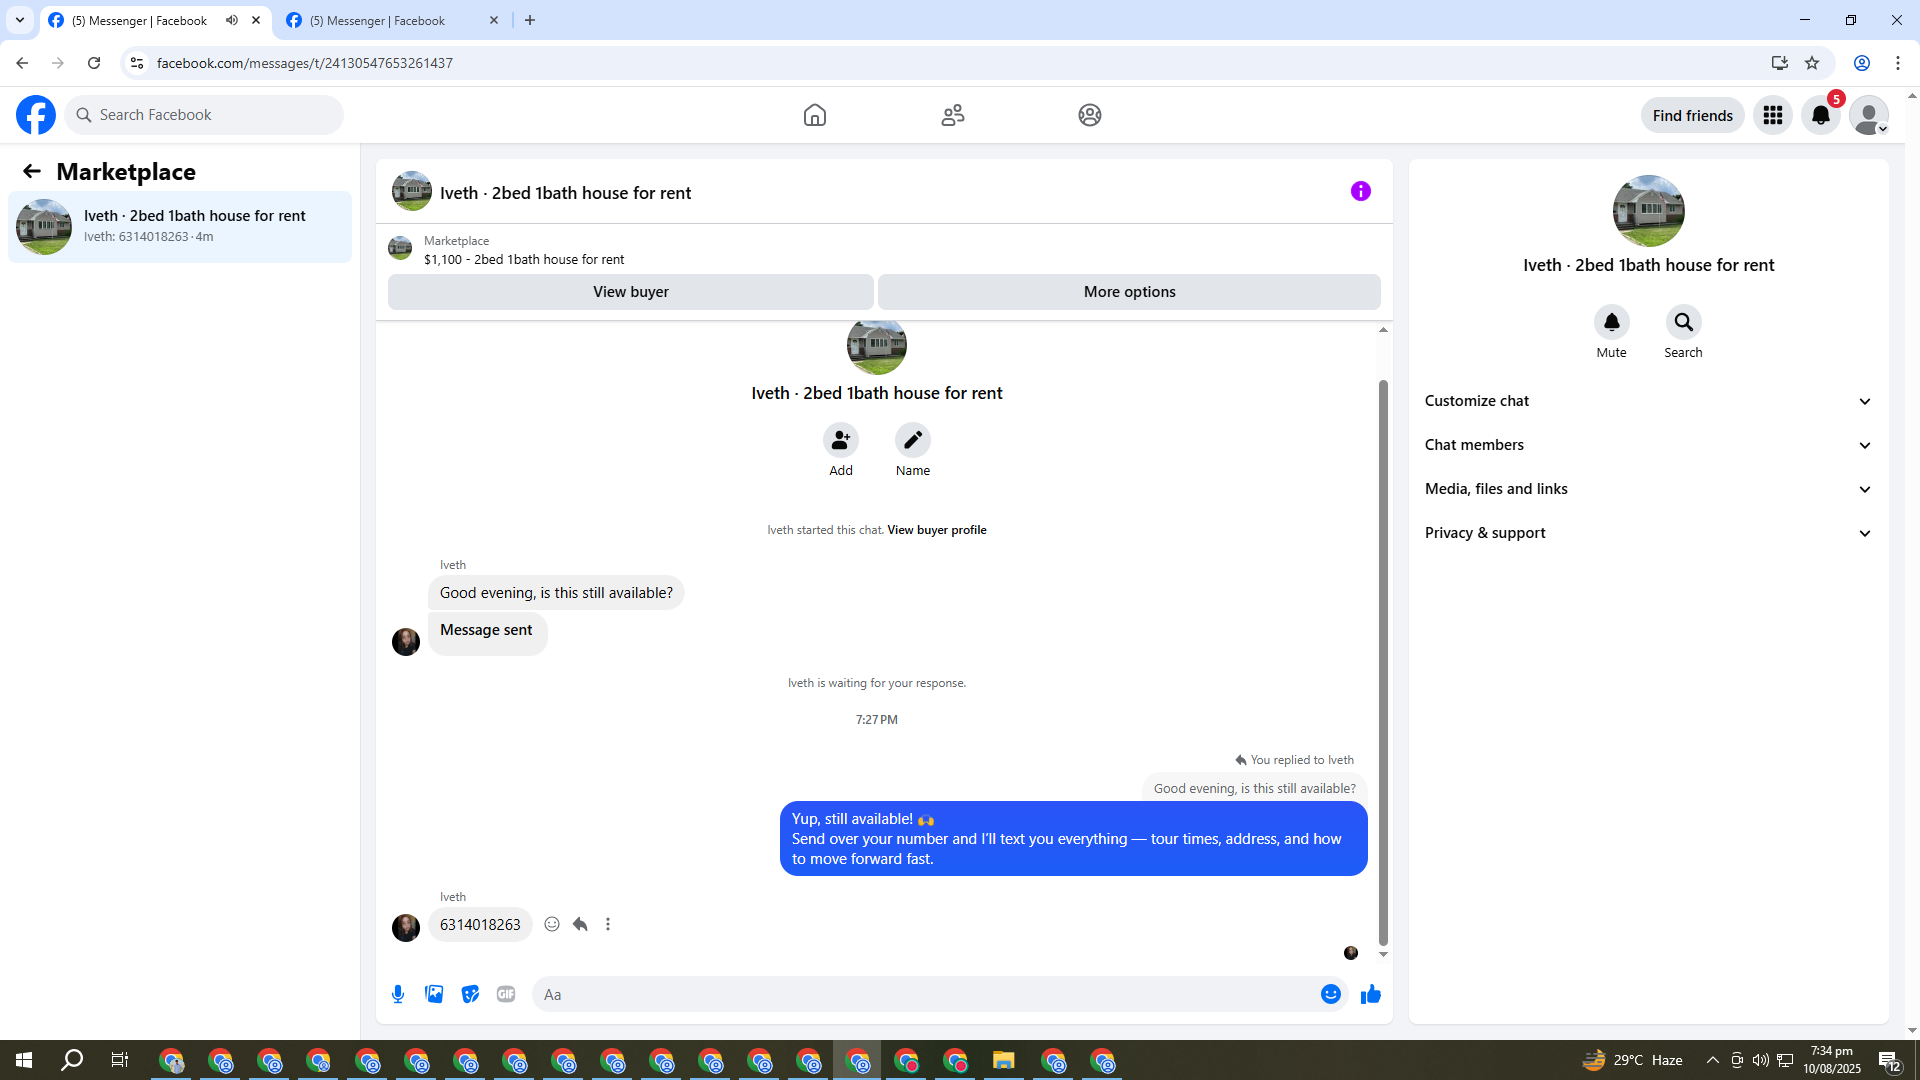Open Facebook Home from top navigation
Viewport: 1920px width, 1080px height.
[x=815, y=115]
